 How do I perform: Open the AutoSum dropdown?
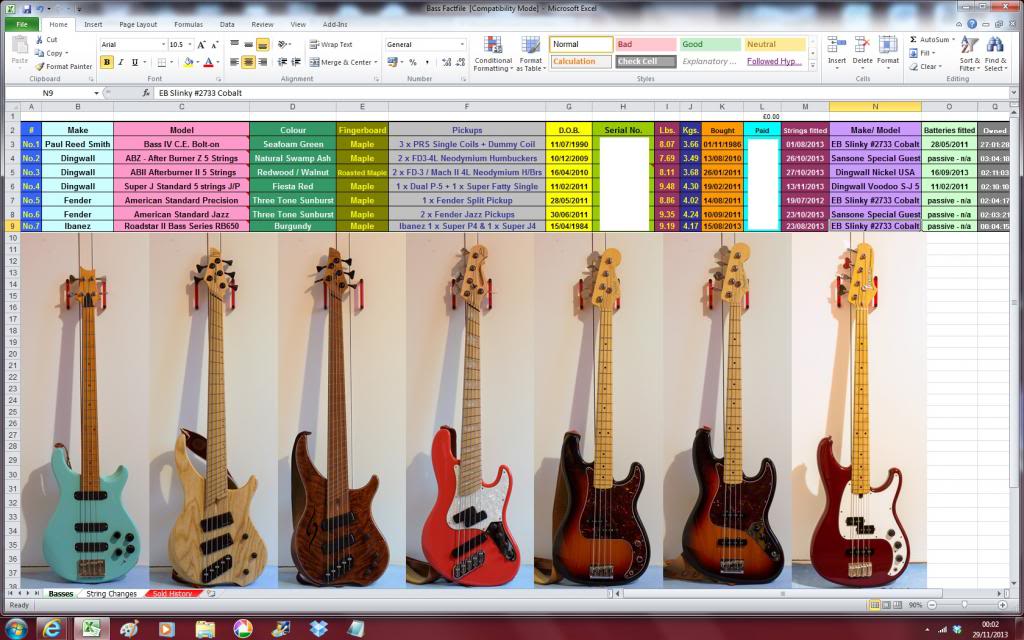tap(953, 40)
